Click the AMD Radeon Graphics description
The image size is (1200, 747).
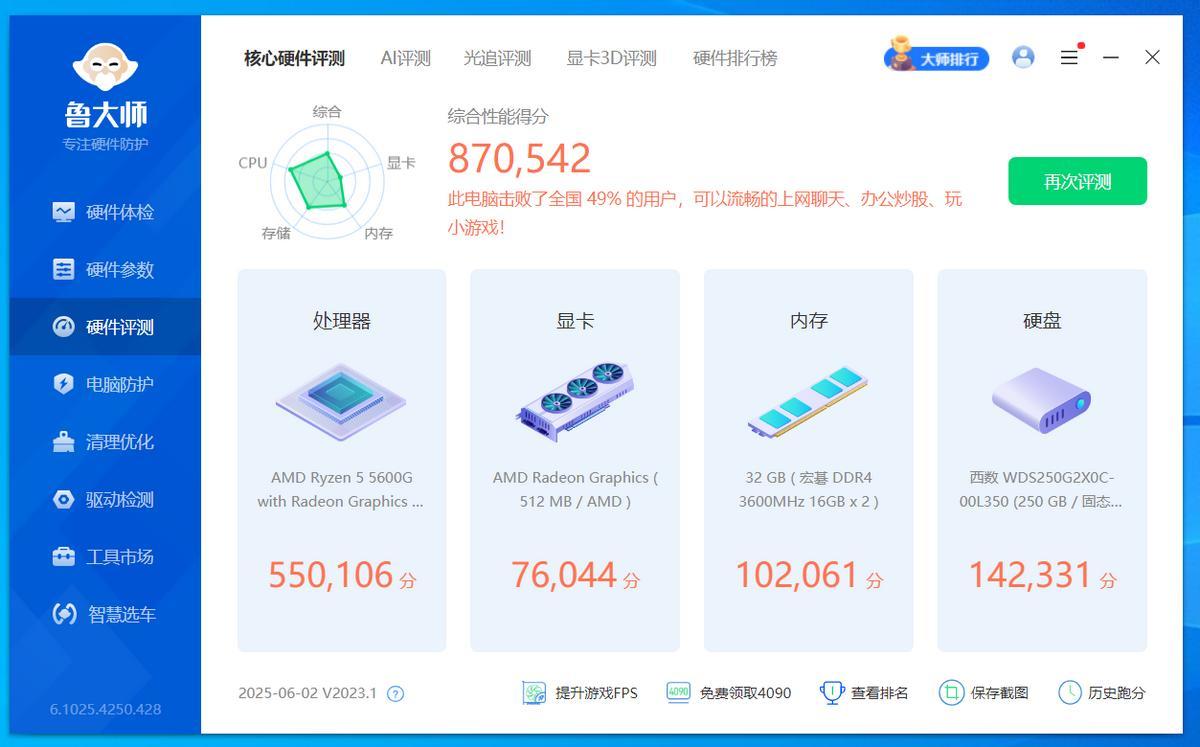pyautogui.click(x=575, y=489)
